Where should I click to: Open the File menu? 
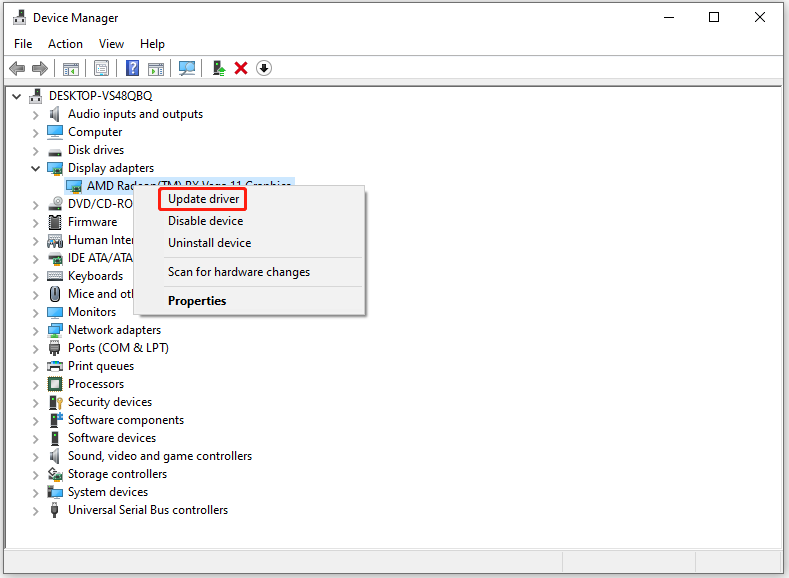point(23,44)
